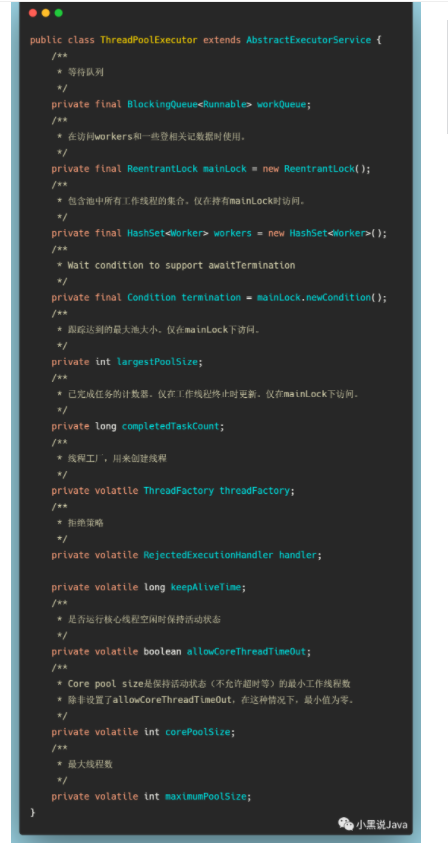Click the corePoolSize field
Image resolution: width=448 pixels, height=853 pixels.
click(x=197, y=732)
